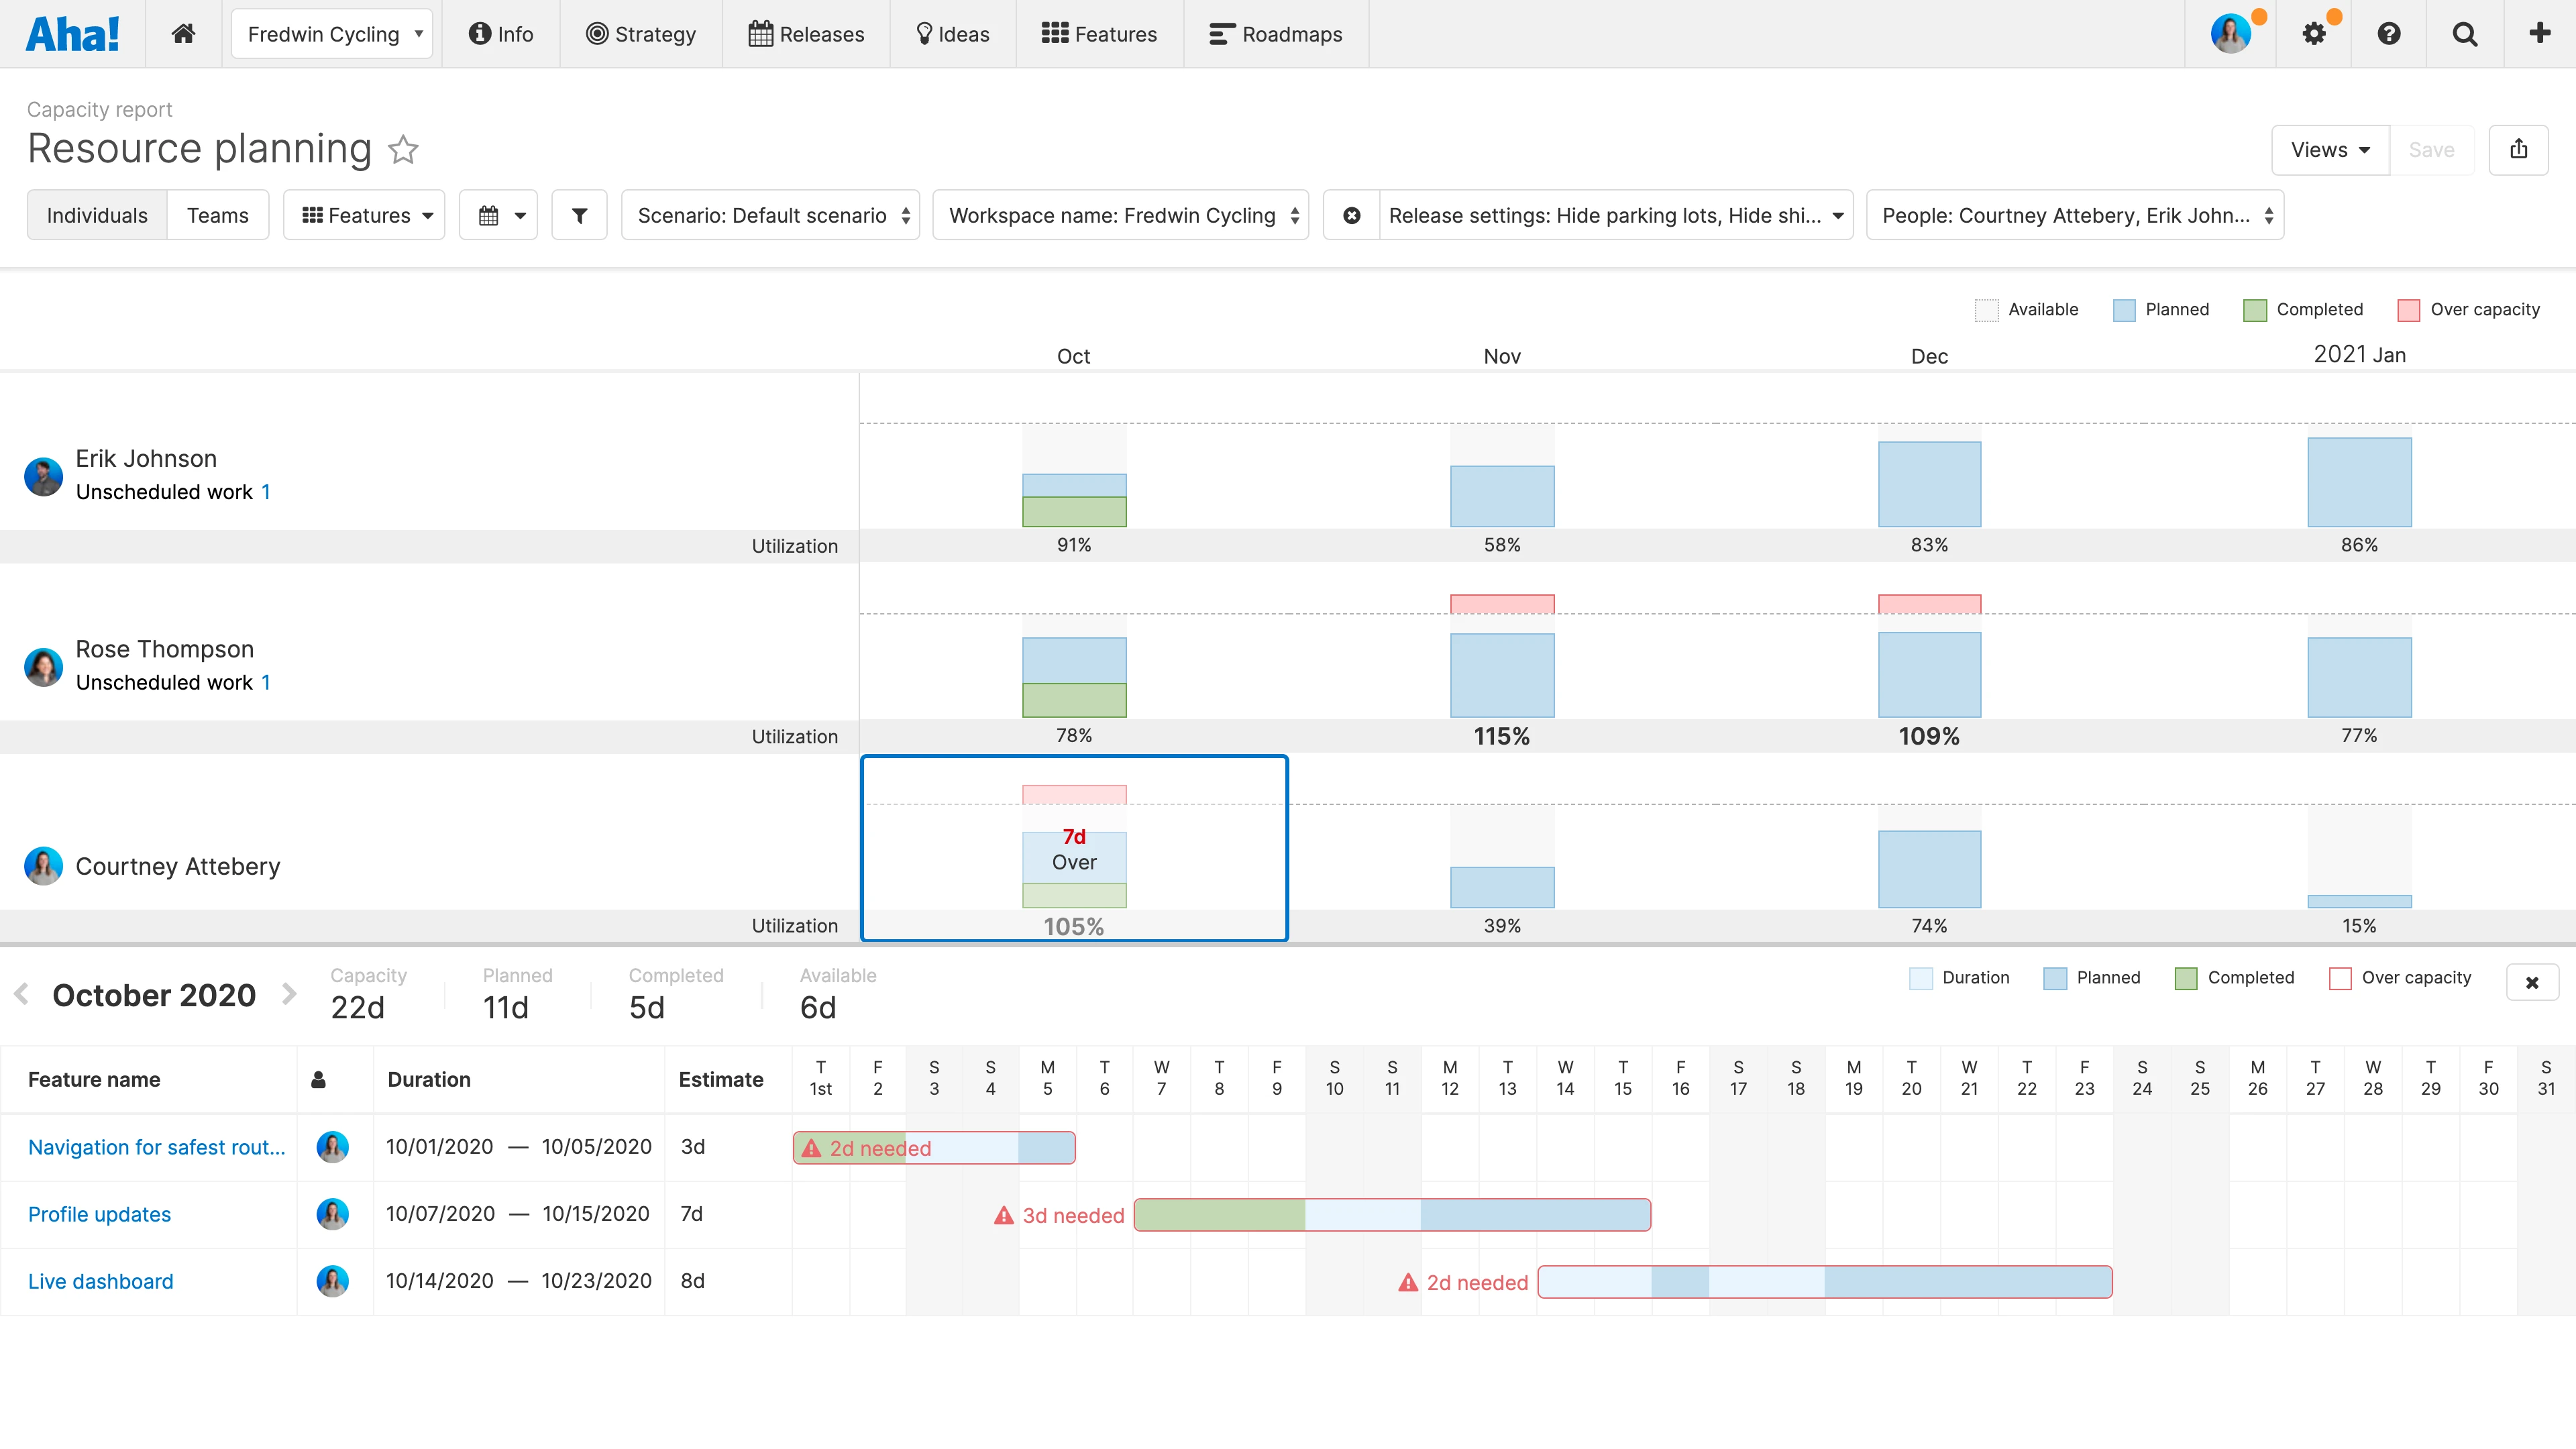The image size is (2576, 1449).
Task: Click Live dashboard feature link
Action: coord(100,1281)
